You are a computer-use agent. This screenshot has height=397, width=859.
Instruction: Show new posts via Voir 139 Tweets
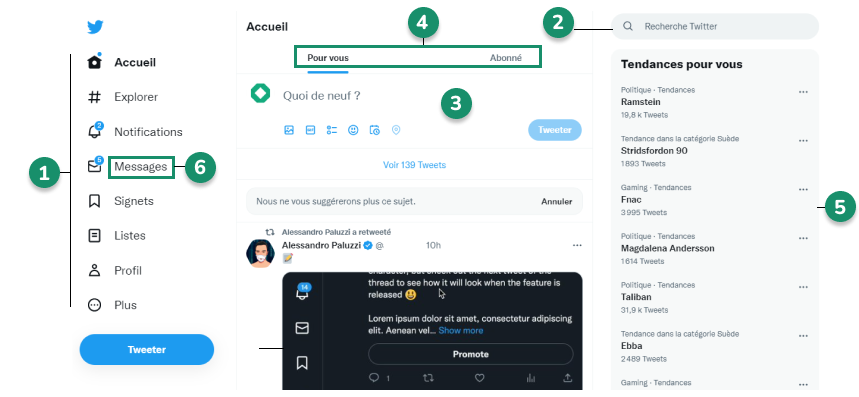click(x=414, y=165)
